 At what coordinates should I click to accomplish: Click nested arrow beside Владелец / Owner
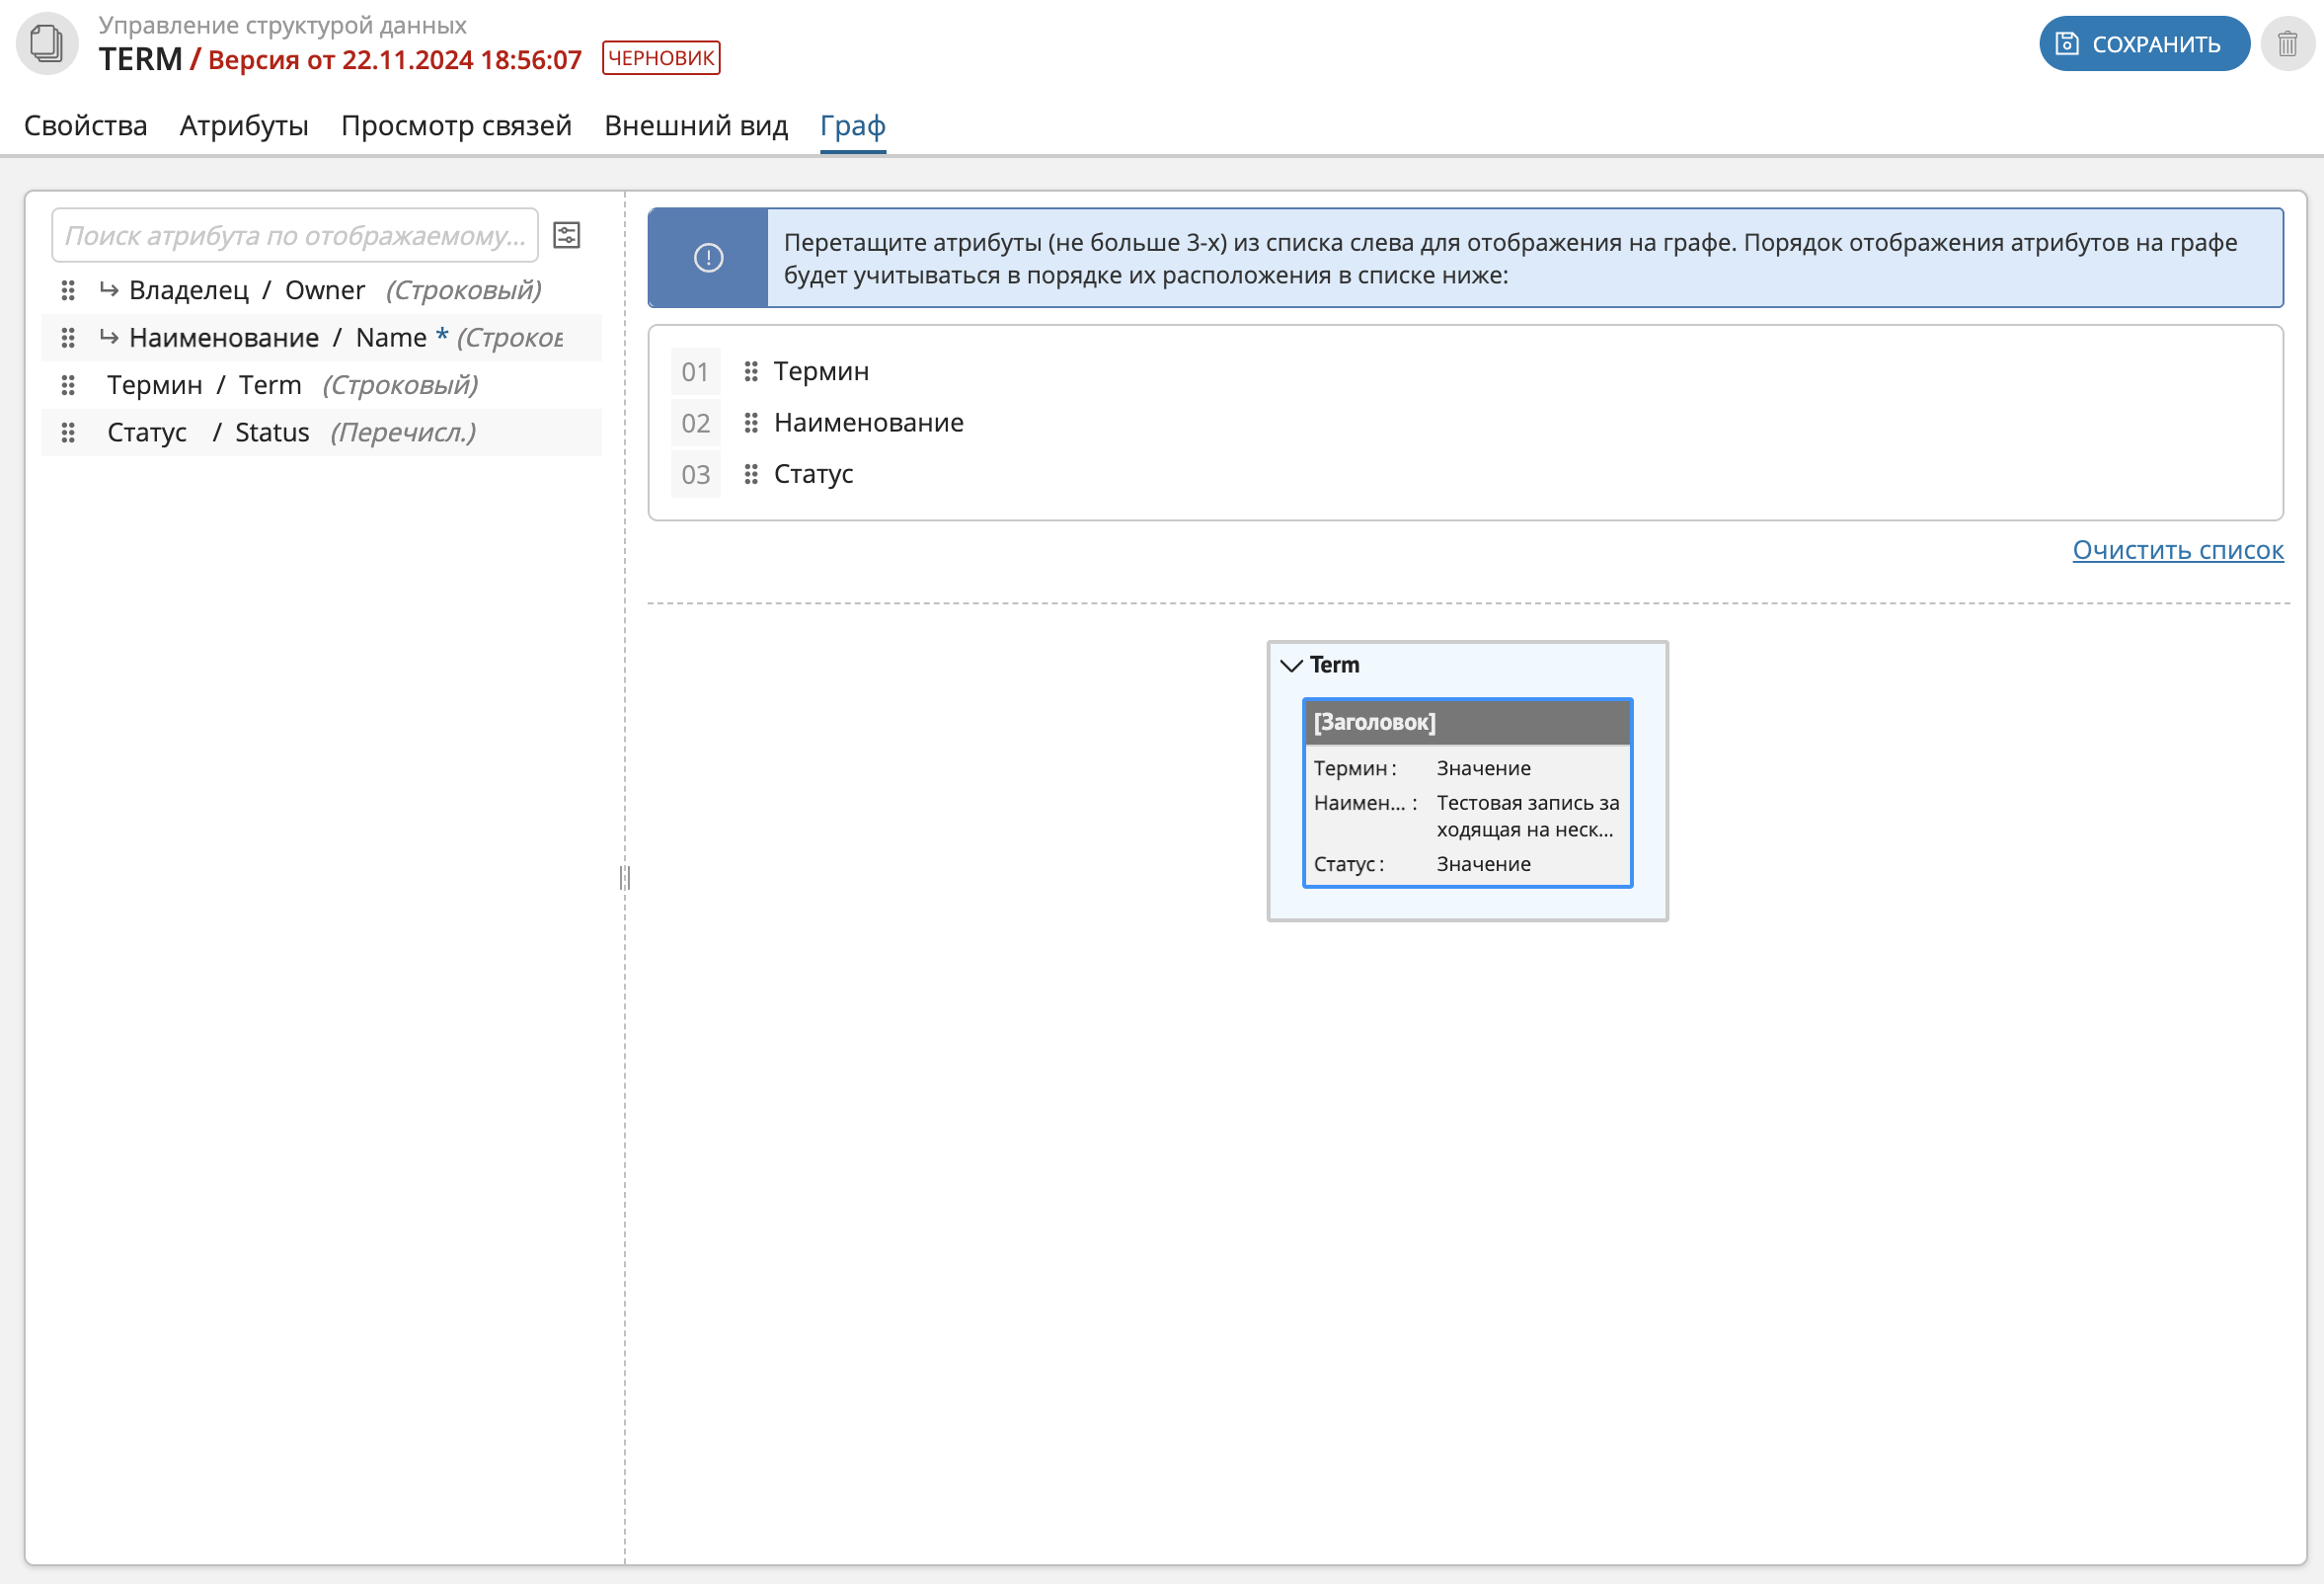(x=109, y=290)
